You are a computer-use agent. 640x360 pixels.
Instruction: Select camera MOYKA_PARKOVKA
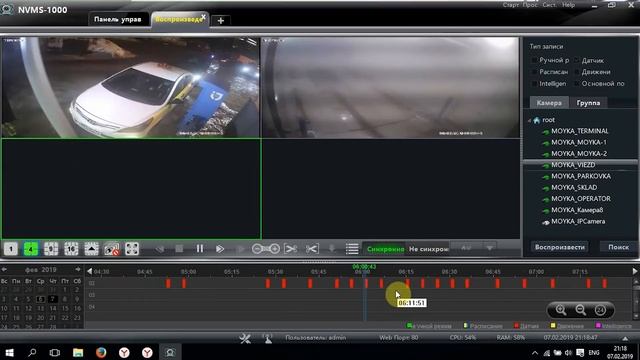coord(581,176)
